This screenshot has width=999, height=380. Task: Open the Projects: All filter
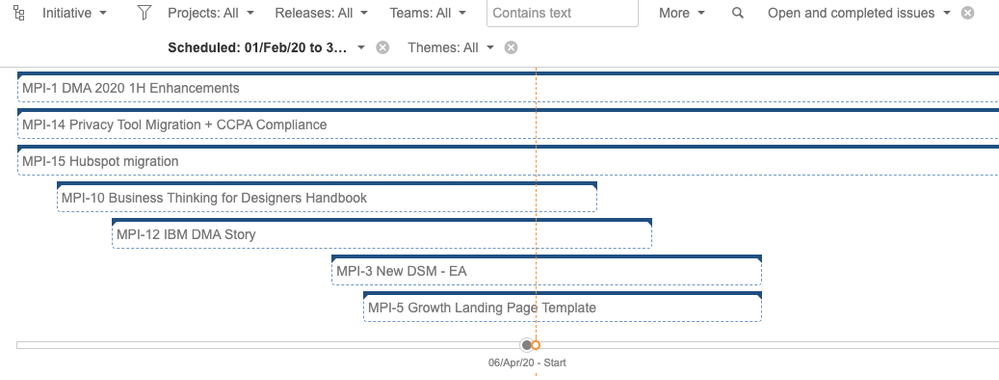211,13
